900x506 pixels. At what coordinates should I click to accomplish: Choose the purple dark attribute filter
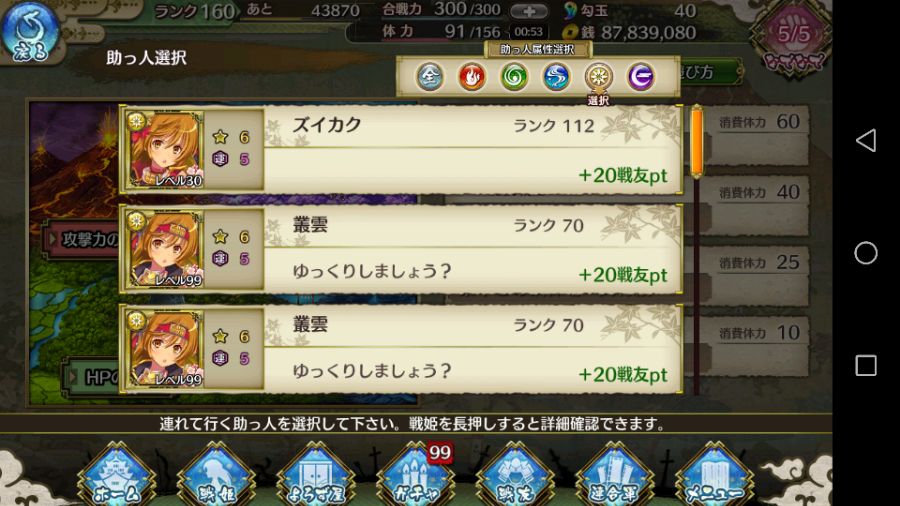pyautogui.click(x=641, y=77)
